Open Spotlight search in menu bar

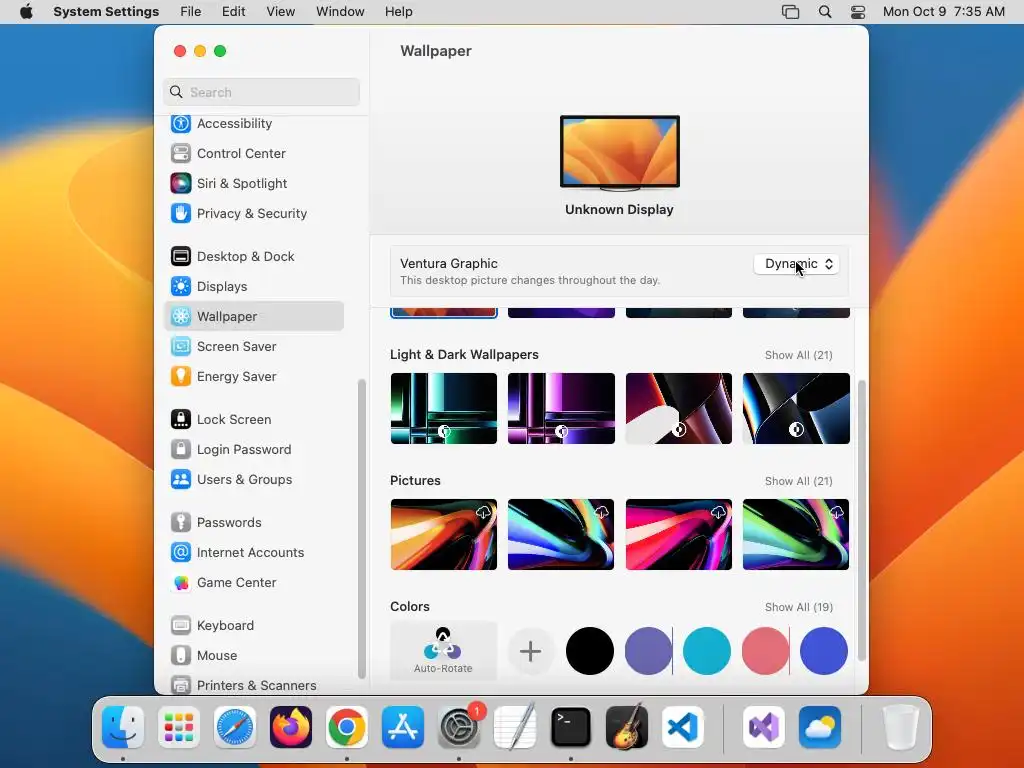tap(825, 12)
